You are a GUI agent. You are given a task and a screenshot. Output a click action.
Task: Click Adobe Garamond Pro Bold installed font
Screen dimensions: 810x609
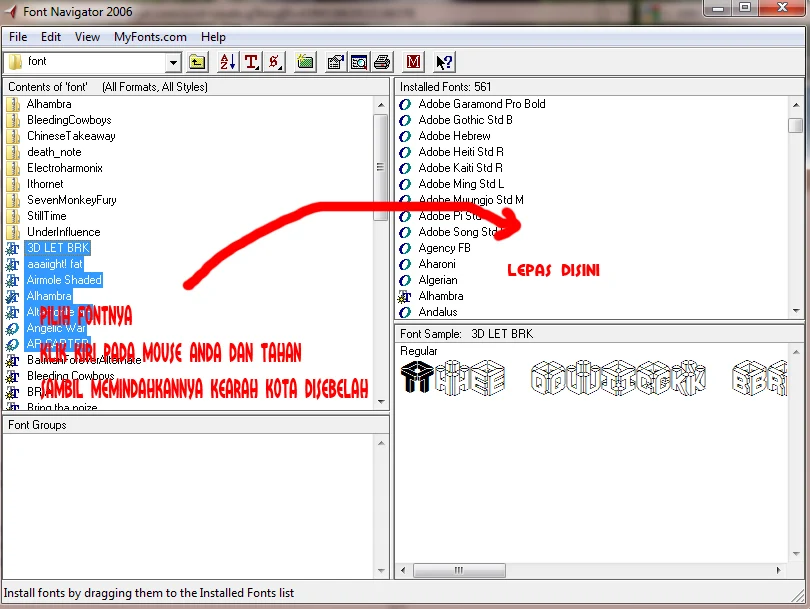click(481, 104)
